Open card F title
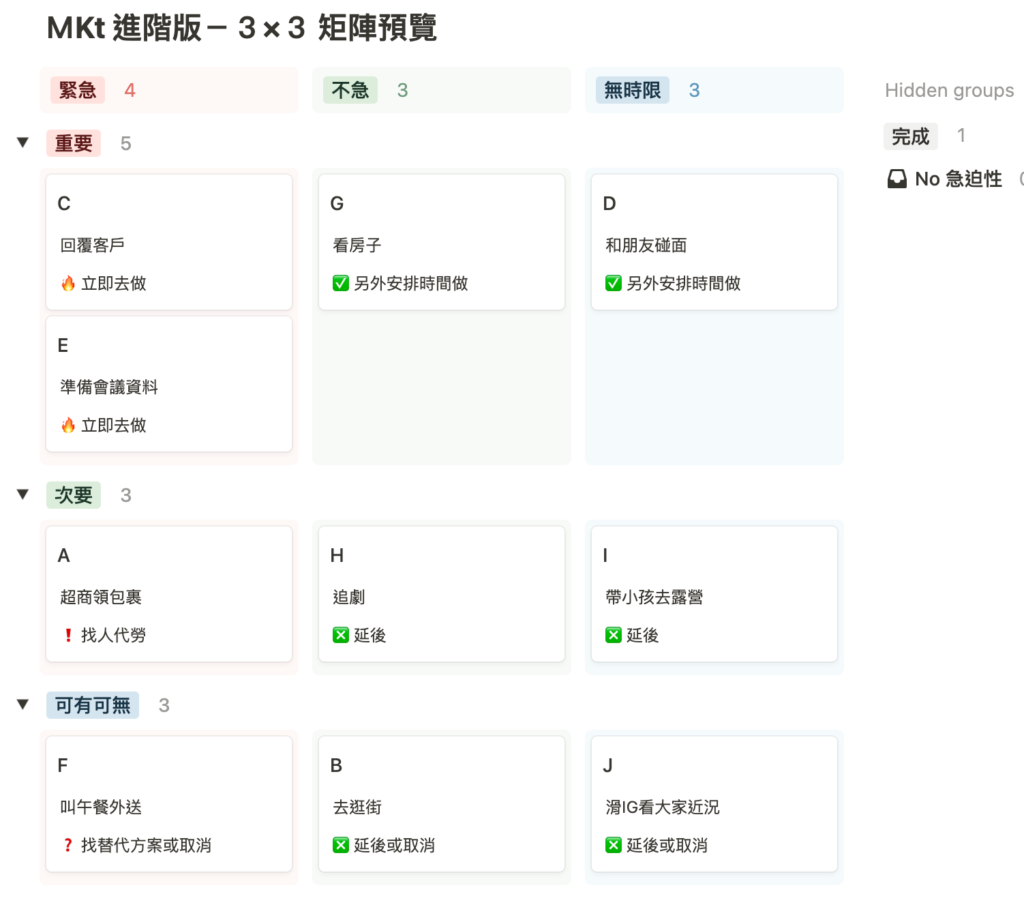The height and width of the screenshot is (907, 1024). click(x=63, y=765)
